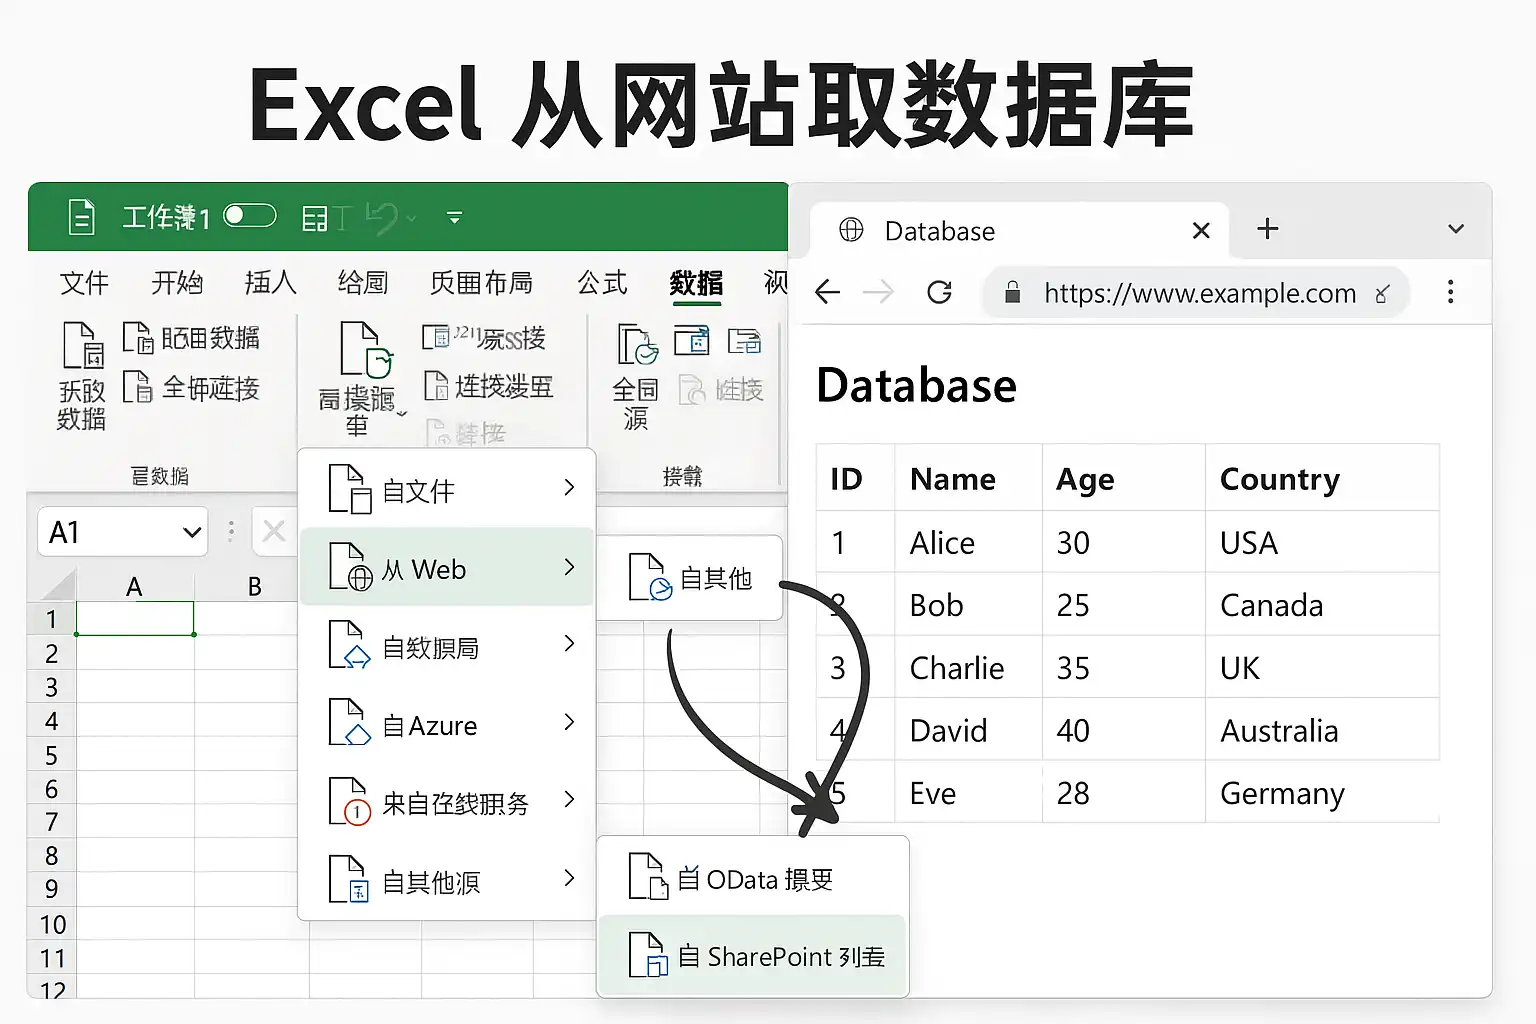
Task: Click the document icon beside workbook name
Action: pyautogui.click(x=81, y=216)
